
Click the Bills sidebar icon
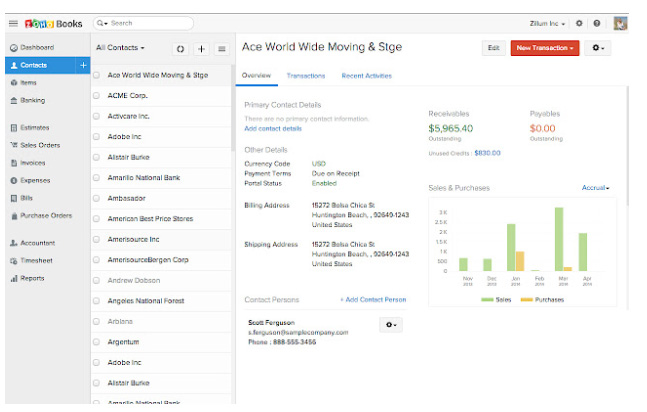[14, 198]
